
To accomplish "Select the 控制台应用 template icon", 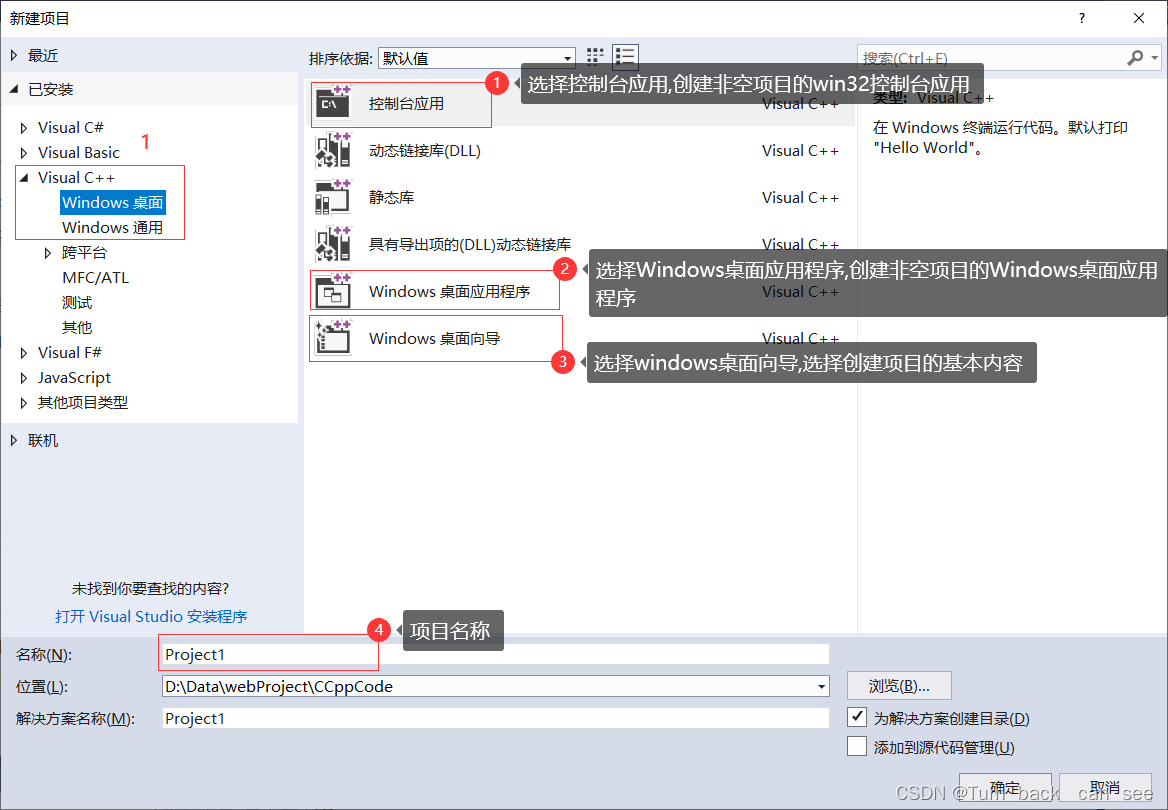I will click(x=332, y=104).
